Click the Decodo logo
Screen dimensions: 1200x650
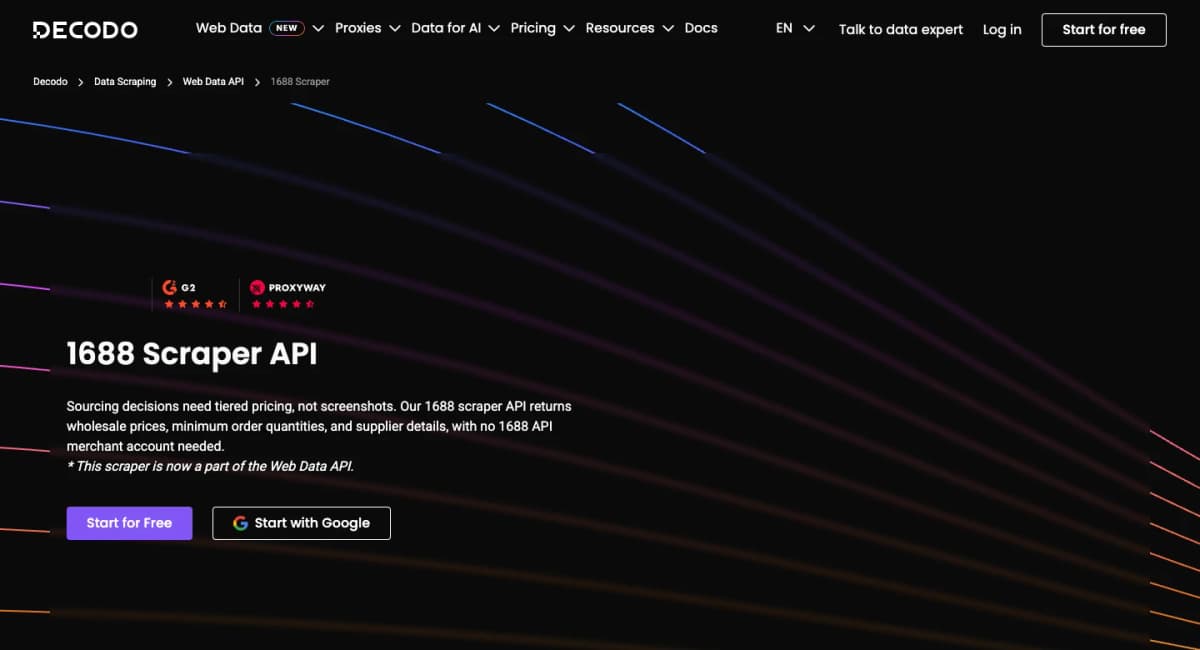(x=85, y=30)
